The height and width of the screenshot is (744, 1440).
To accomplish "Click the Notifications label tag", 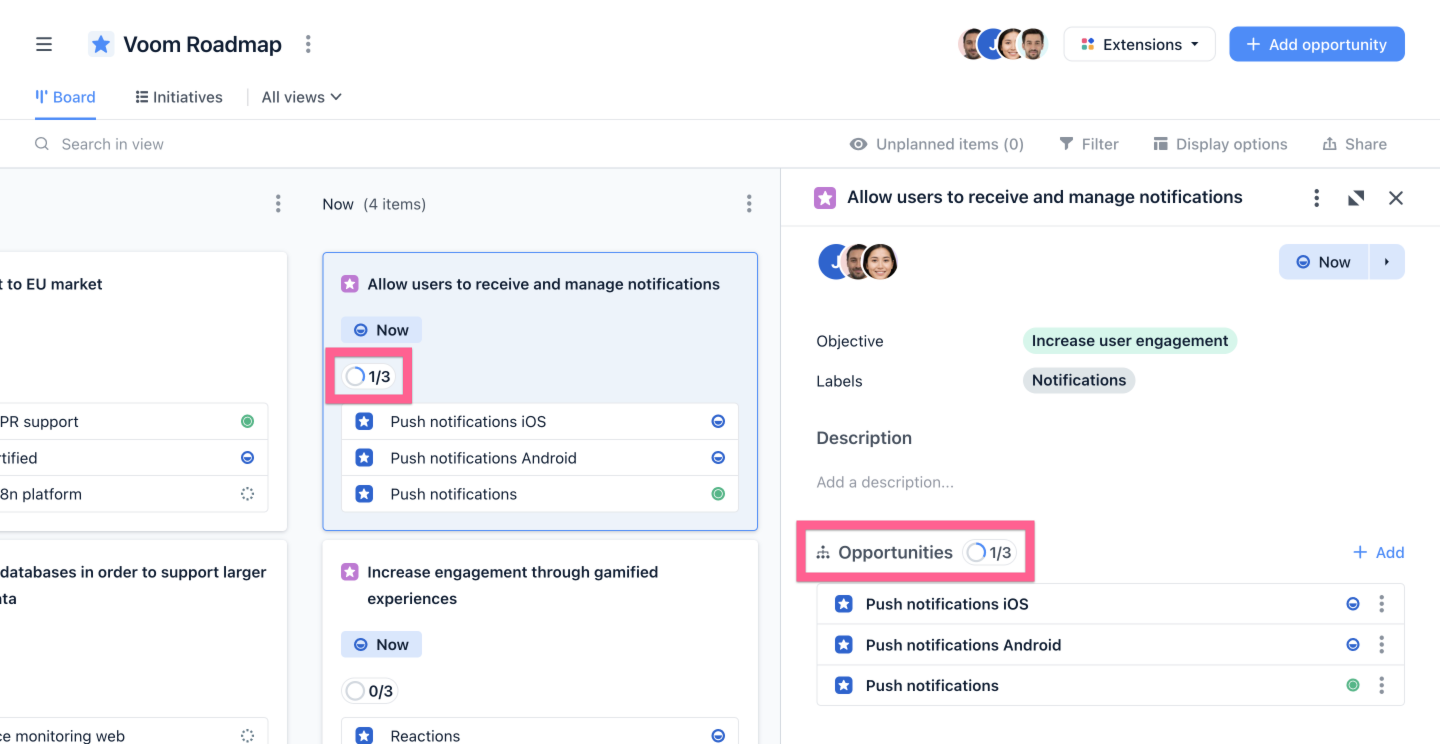I will pos(1079,380).
